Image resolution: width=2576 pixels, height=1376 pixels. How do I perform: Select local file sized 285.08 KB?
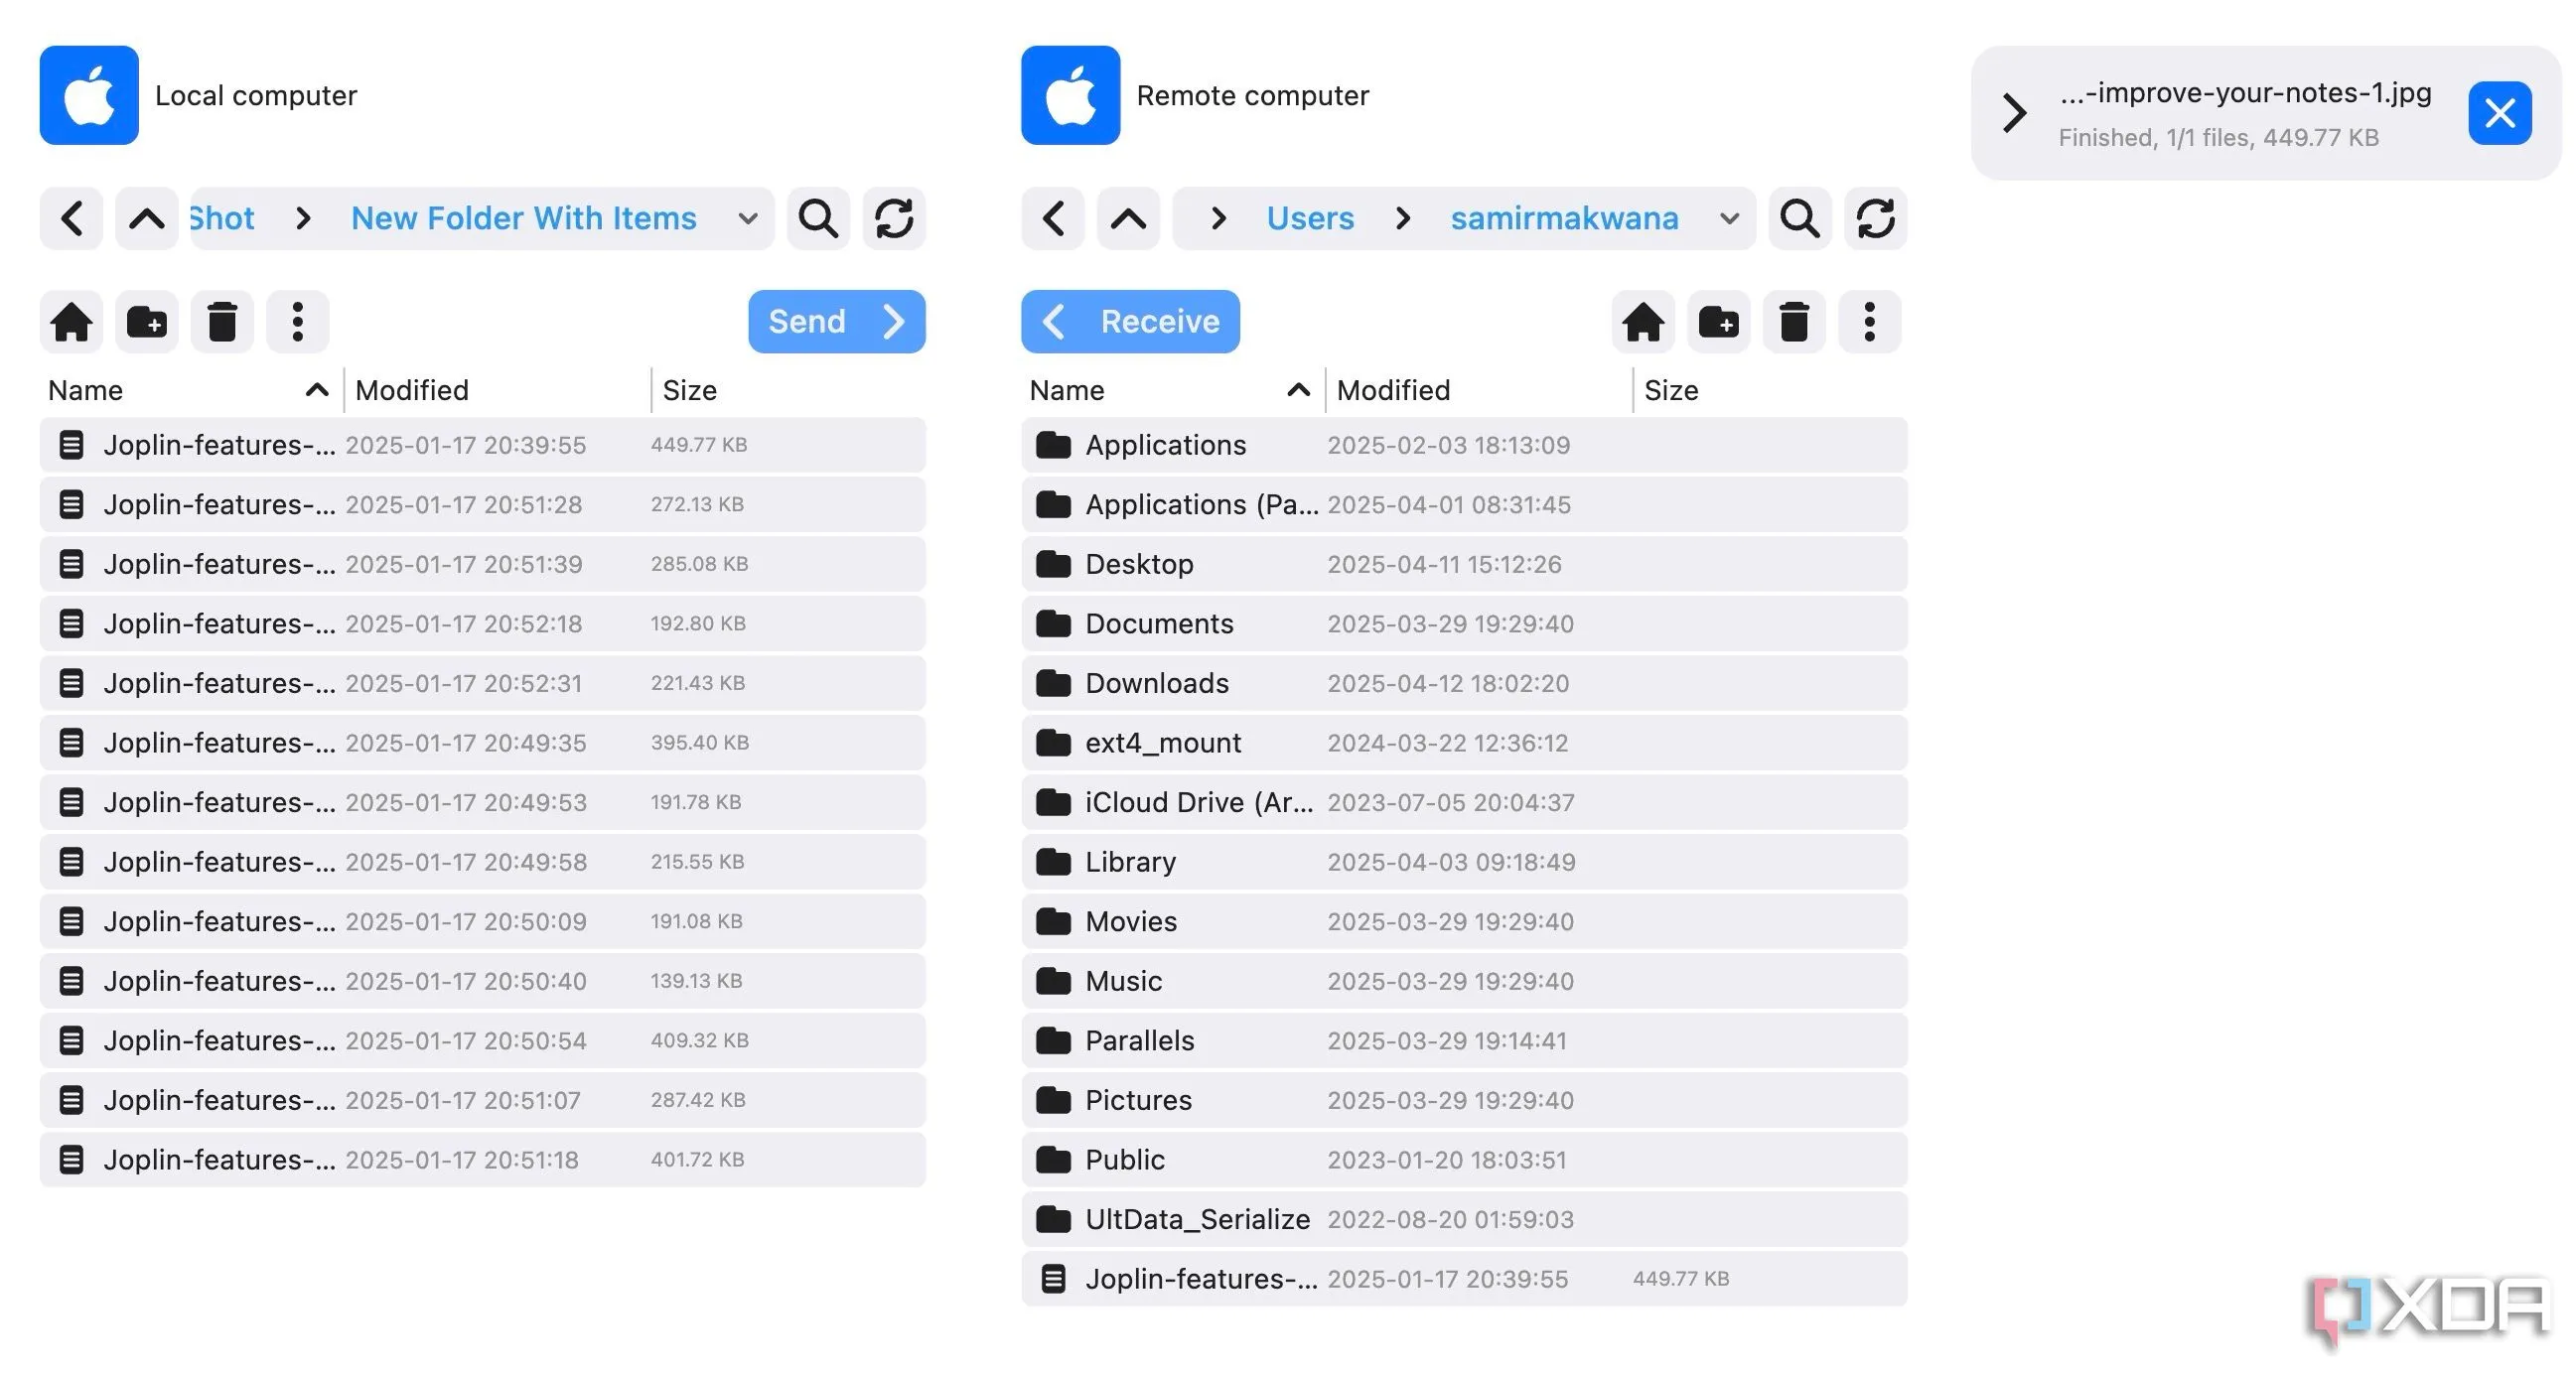click(x=483, y=564)
